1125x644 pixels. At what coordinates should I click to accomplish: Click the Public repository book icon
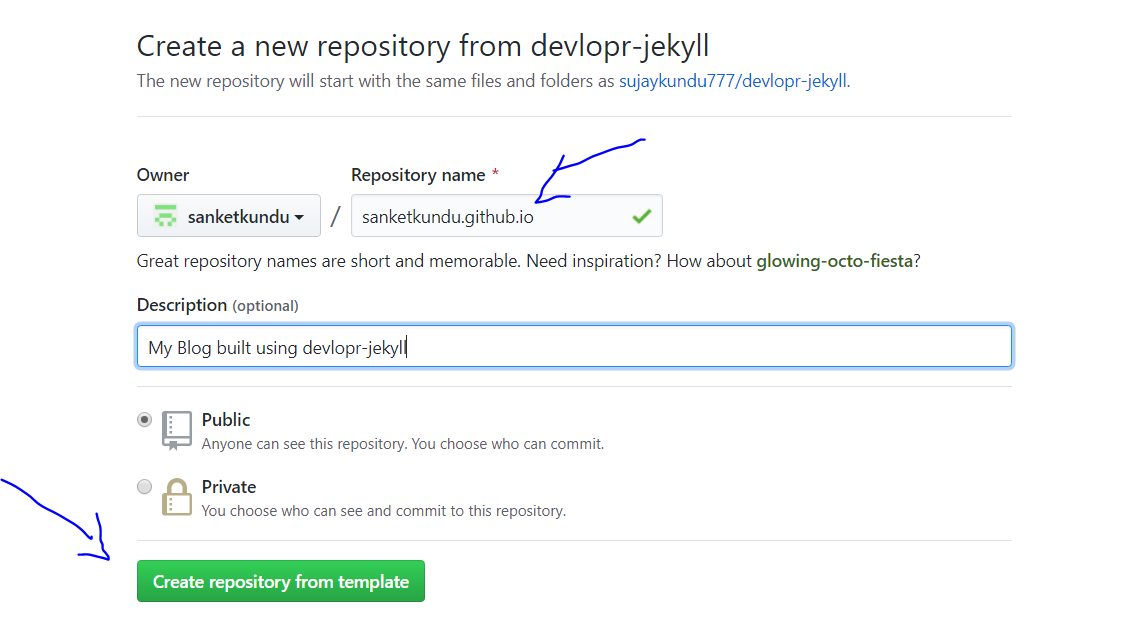176,430
